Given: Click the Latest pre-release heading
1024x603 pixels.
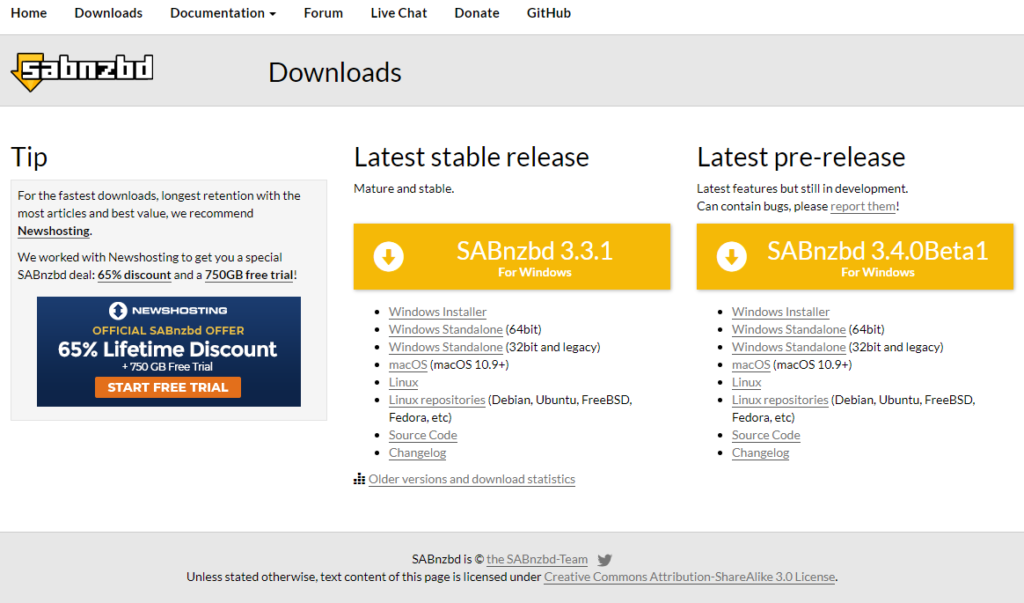Looking at the screenshot, I should click(x=801, y=157).
